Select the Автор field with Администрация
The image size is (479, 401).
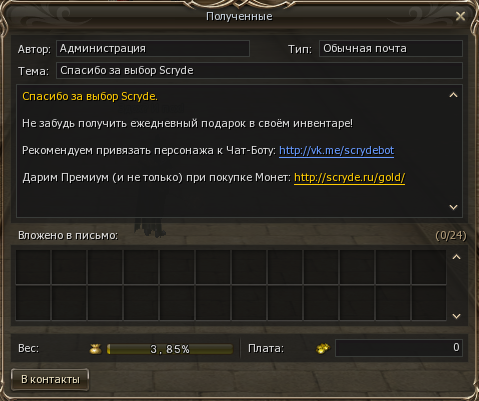point(153,49)
